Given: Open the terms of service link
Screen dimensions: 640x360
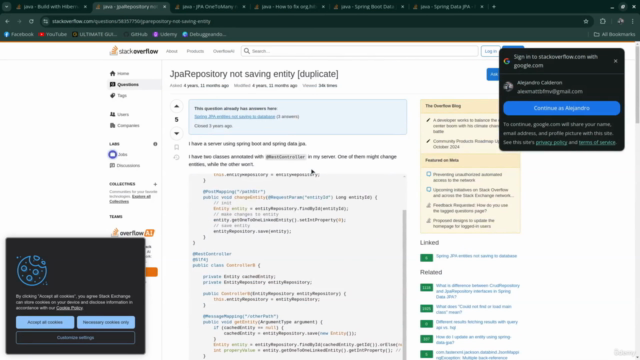Looking at the screenshot, I should point(597,142).
